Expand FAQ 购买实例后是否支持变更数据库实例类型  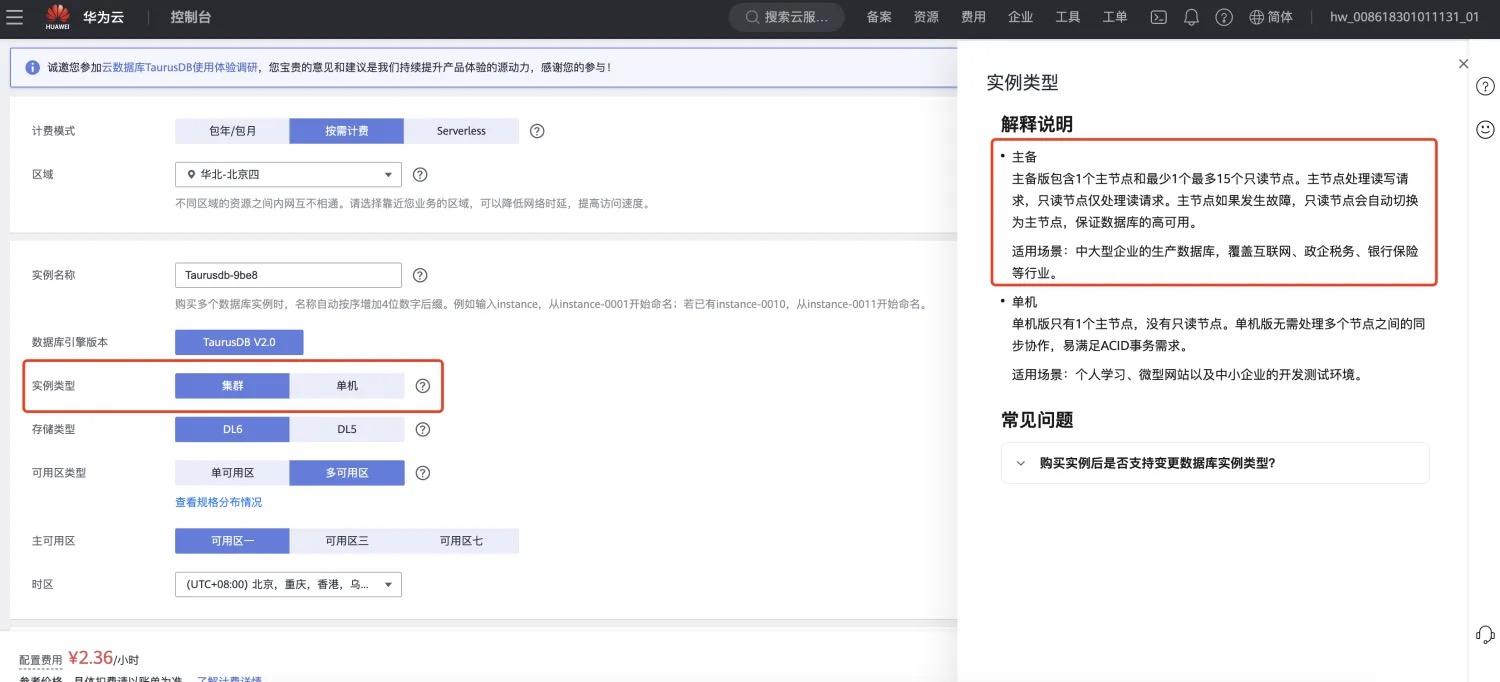coord(1215,463)
